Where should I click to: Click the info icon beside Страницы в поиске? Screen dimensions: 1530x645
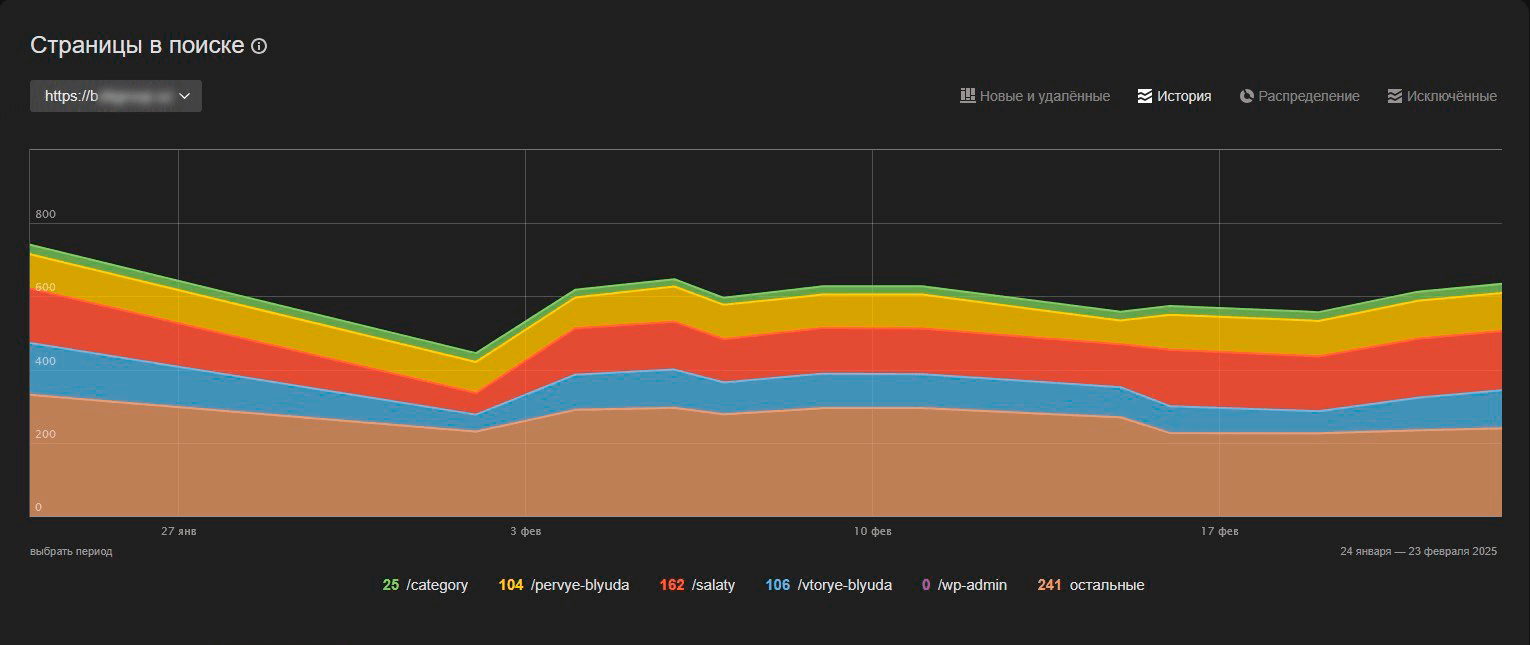click(x=259, y=46)
